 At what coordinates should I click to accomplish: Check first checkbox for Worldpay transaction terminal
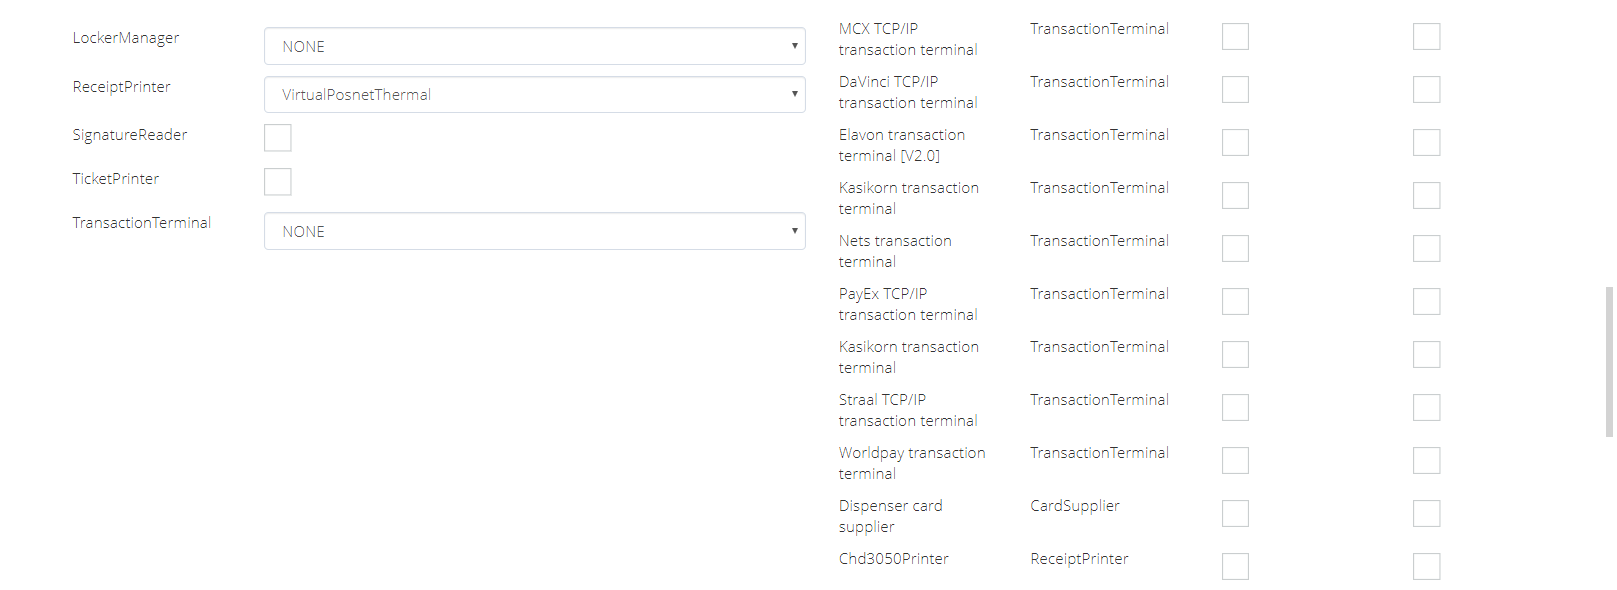tap(1235, 461)
